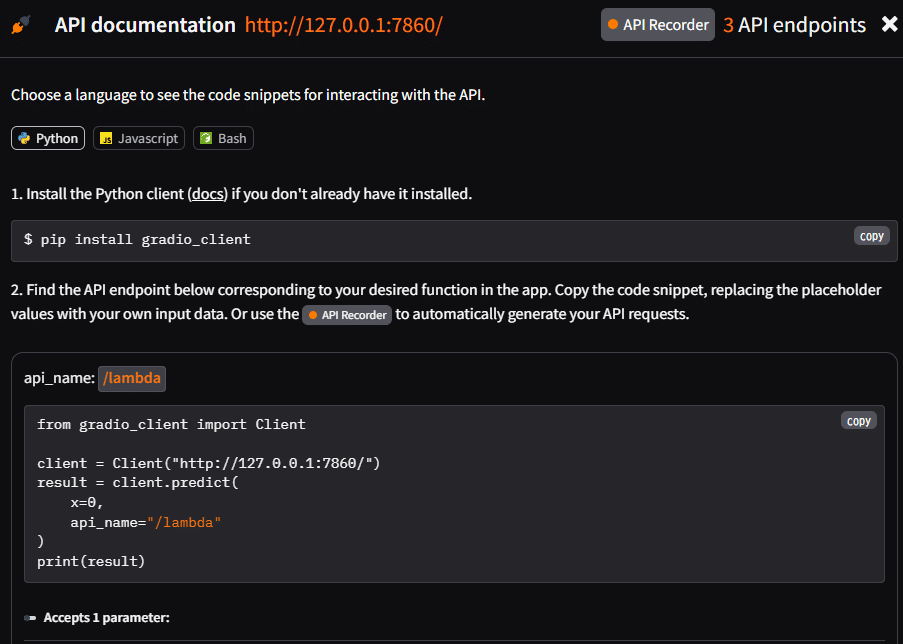Open the http://127.0.0.1:7860/ URL link
Viewport: 903px width, 644px height.
coord(344,25)
